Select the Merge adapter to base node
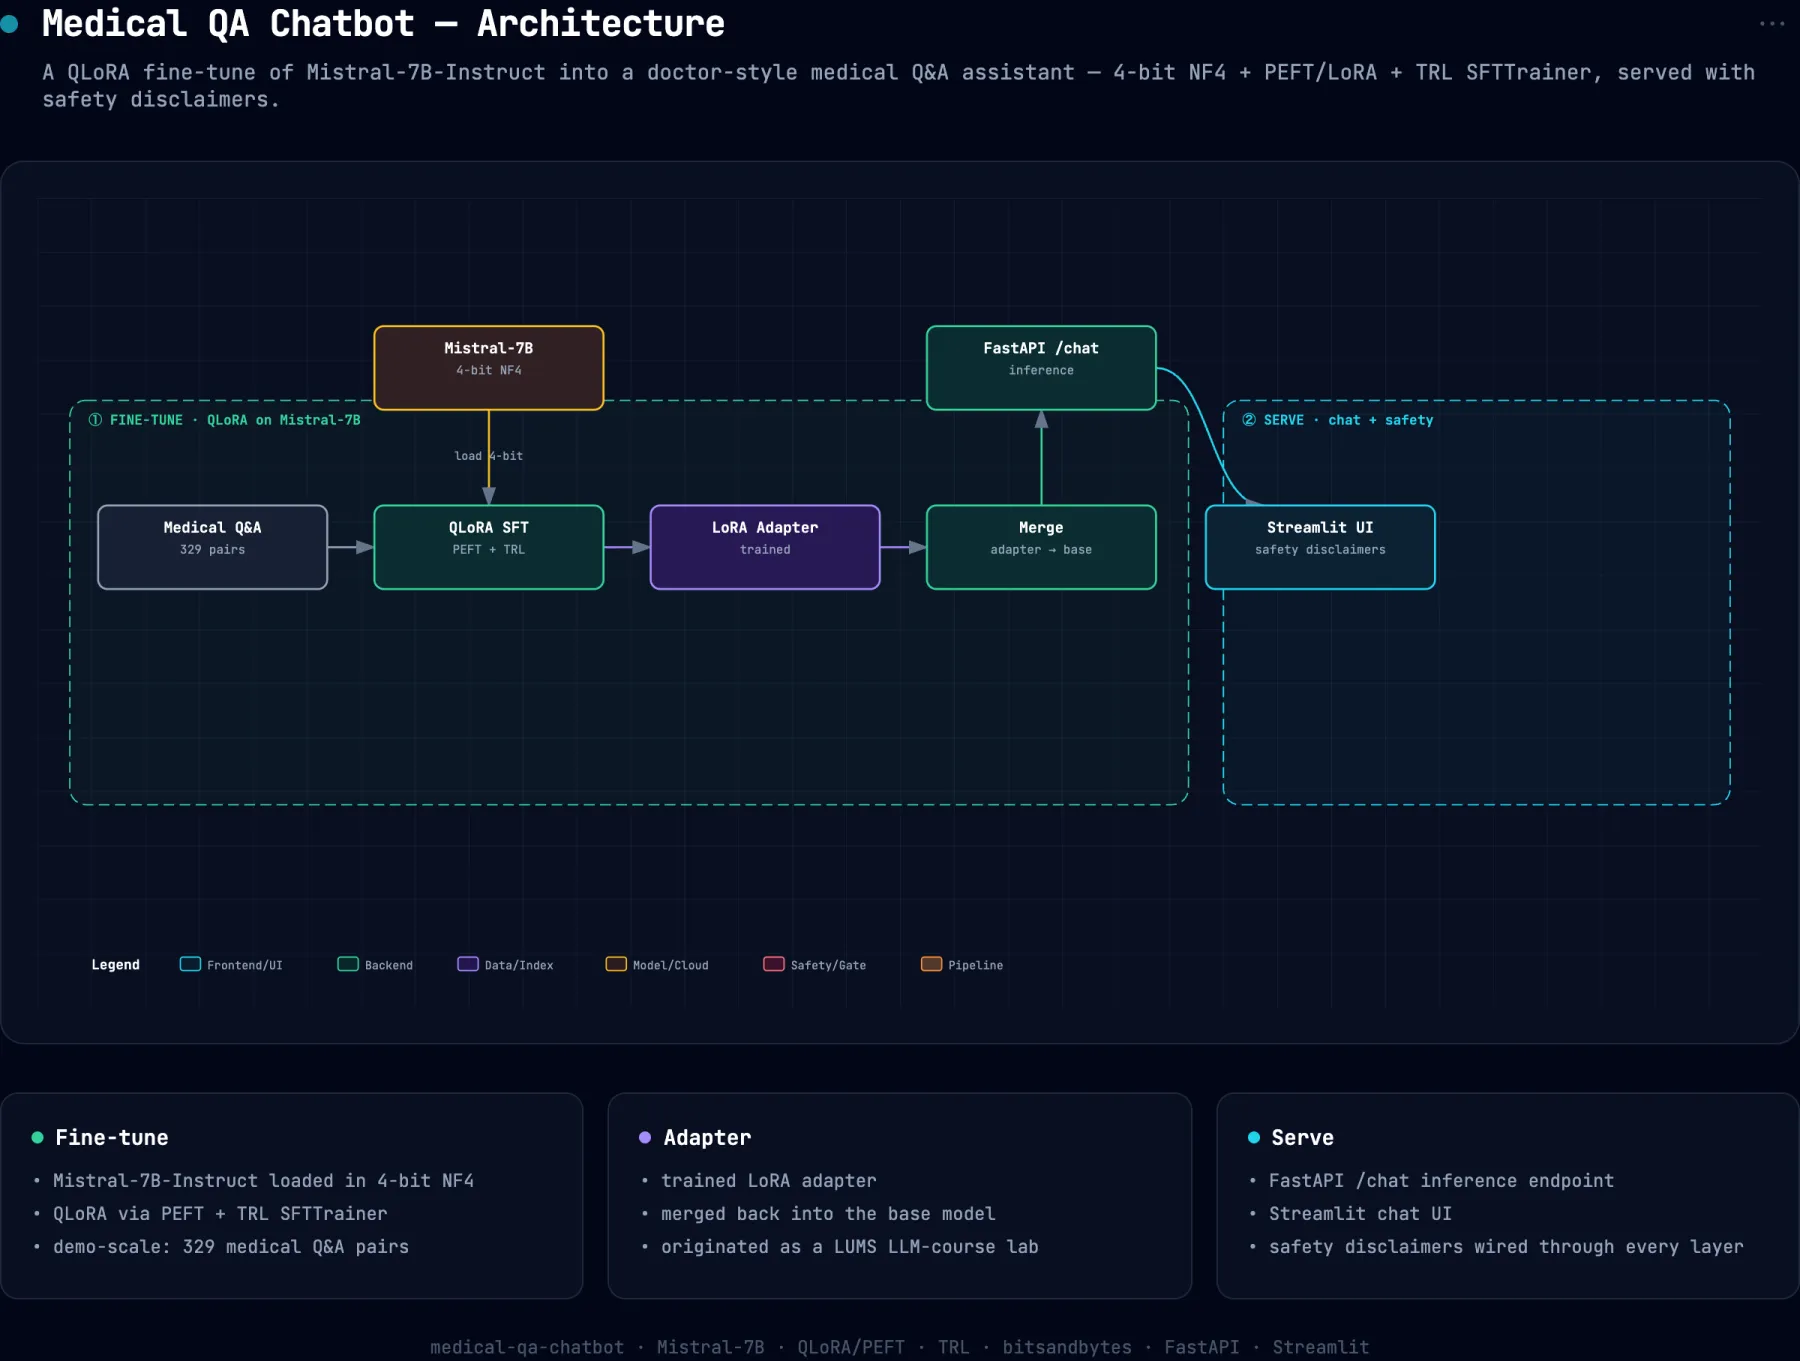 (x=1041, y=547)
